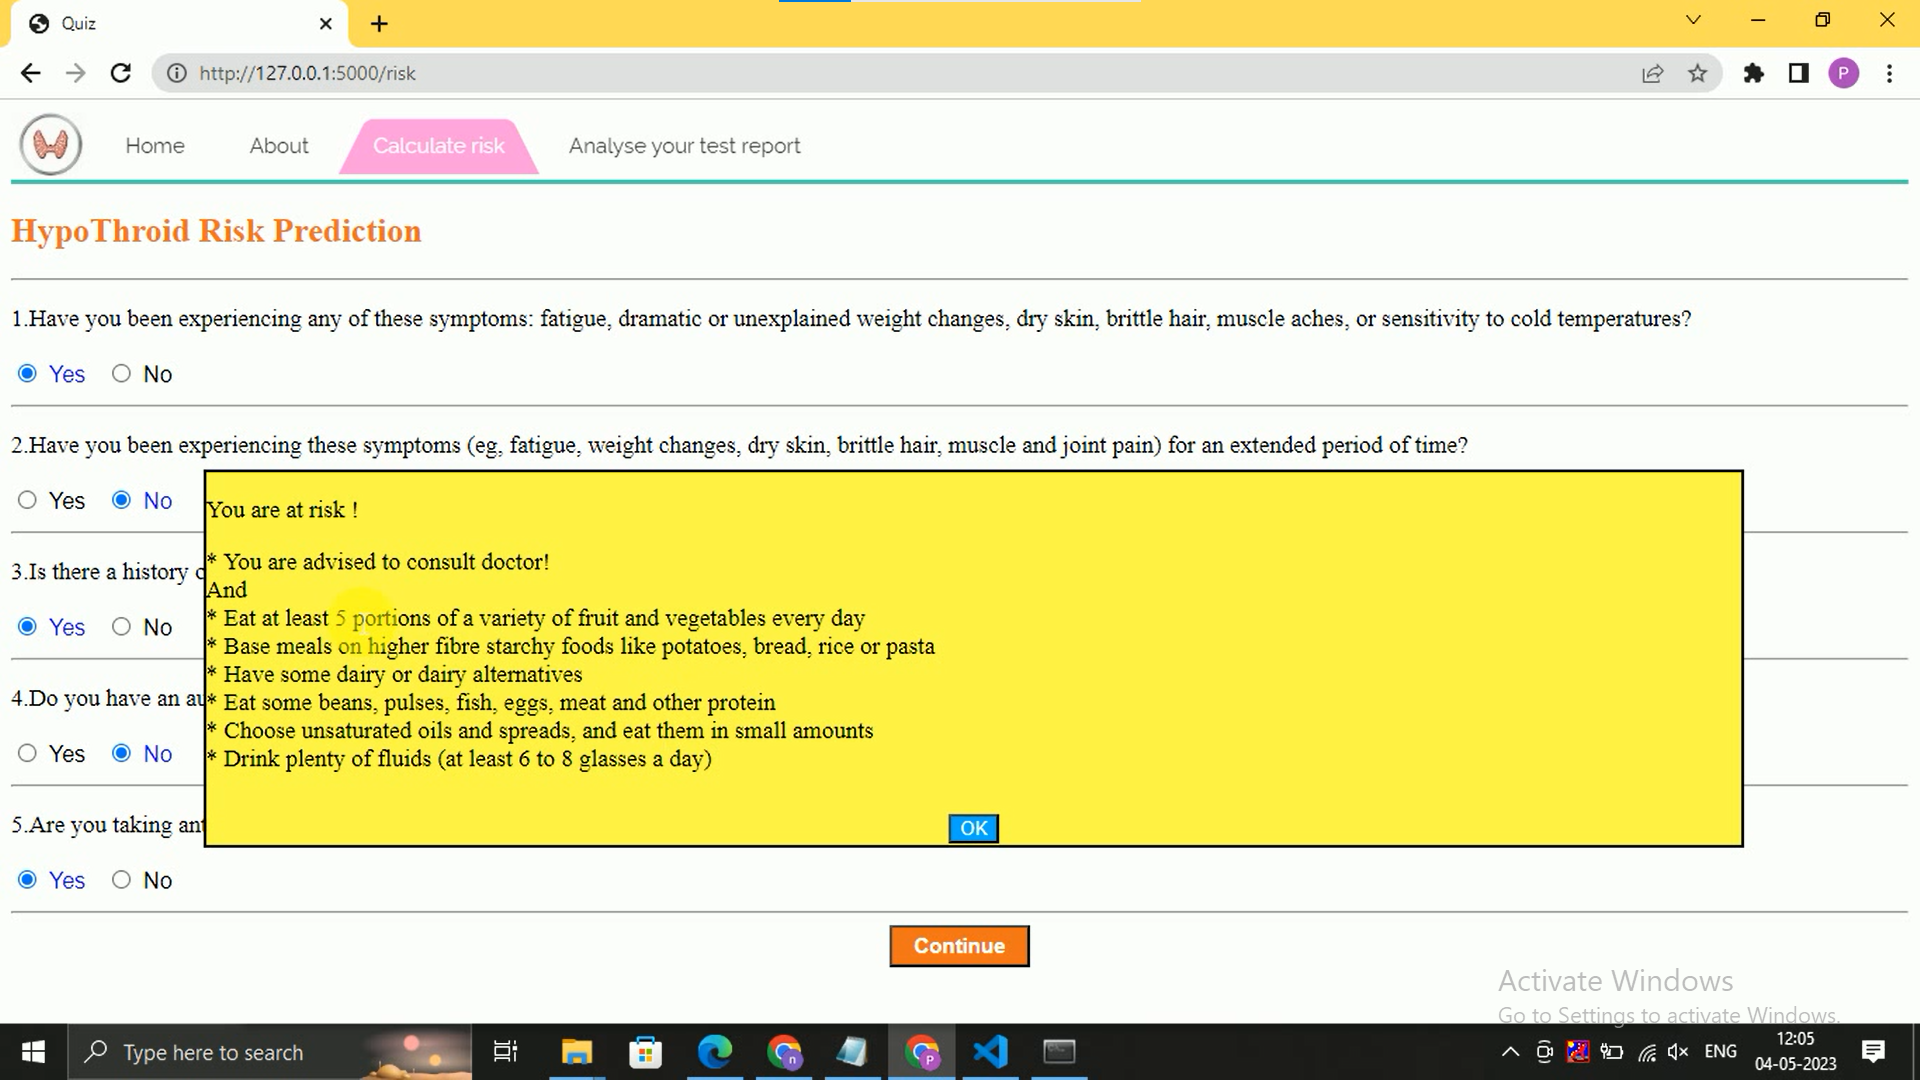The width and height of the screenshot is (1920, 1080).
Task: Click 'You are advised to consult doctor!' line
Action: [x=386, y=562]
